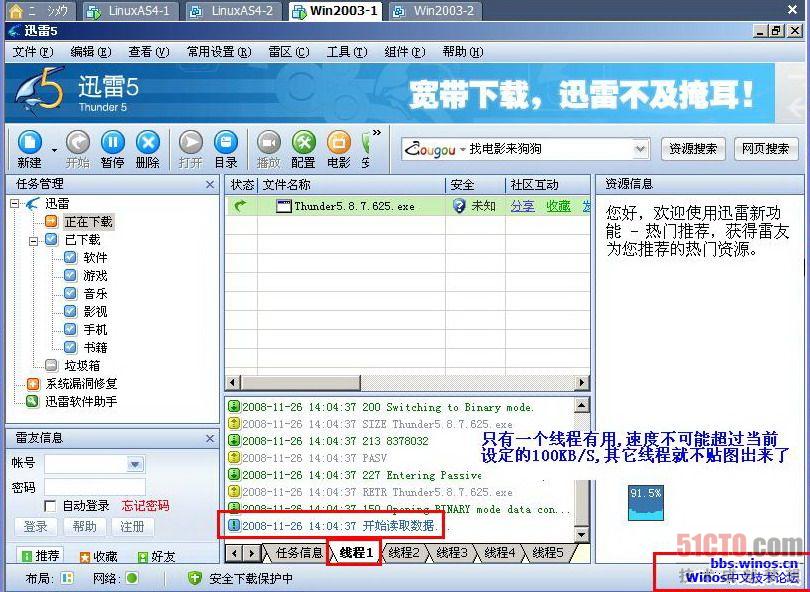
Task: Click the 网页搜索 button
Action: [766, 149]
